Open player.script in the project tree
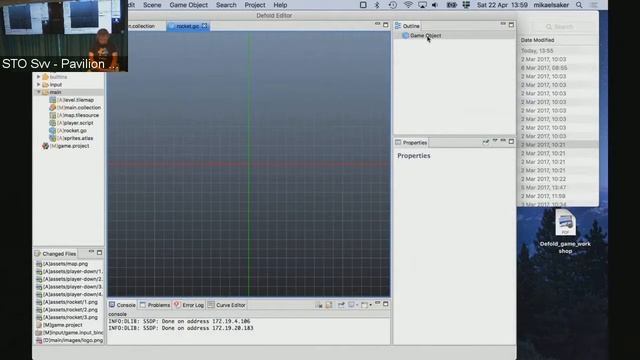Screen dimensions: 640x360 (75, 123)
